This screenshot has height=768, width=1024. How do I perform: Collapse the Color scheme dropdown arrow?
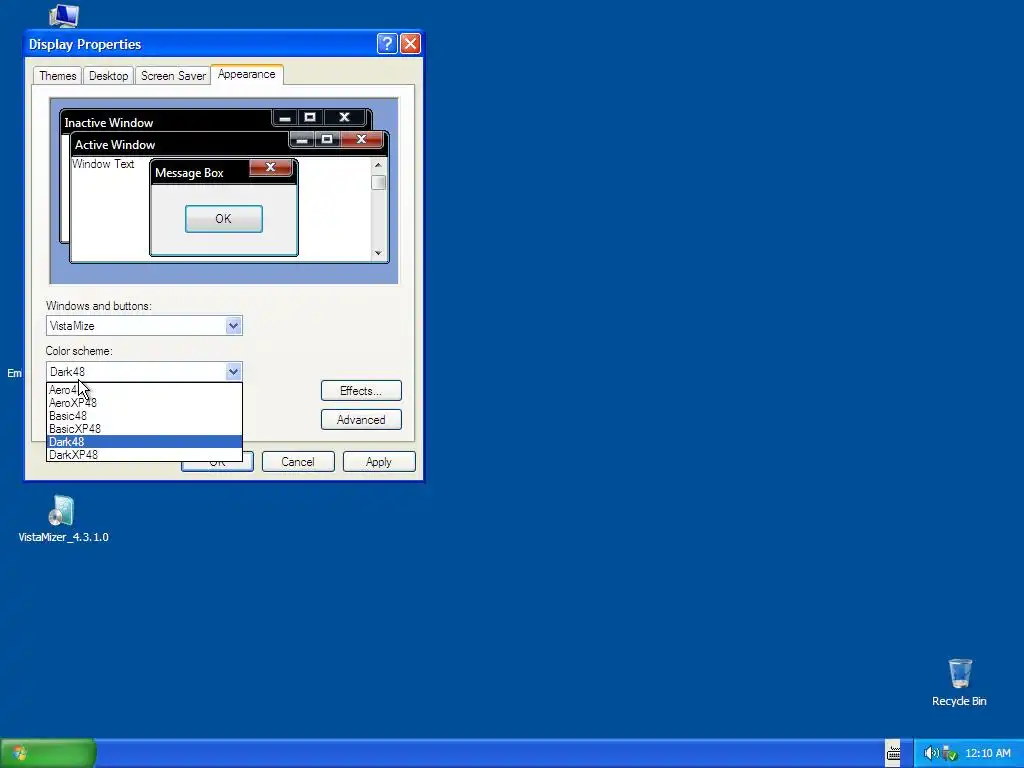tap(233, 372)
